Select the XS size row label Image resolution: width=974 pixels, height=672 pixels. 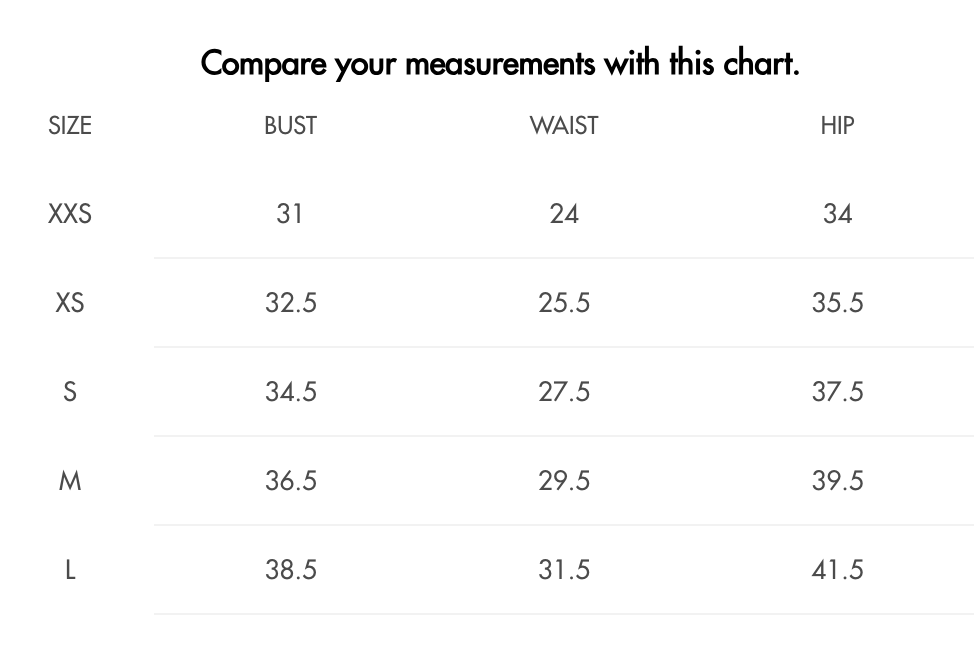point(70,303)
